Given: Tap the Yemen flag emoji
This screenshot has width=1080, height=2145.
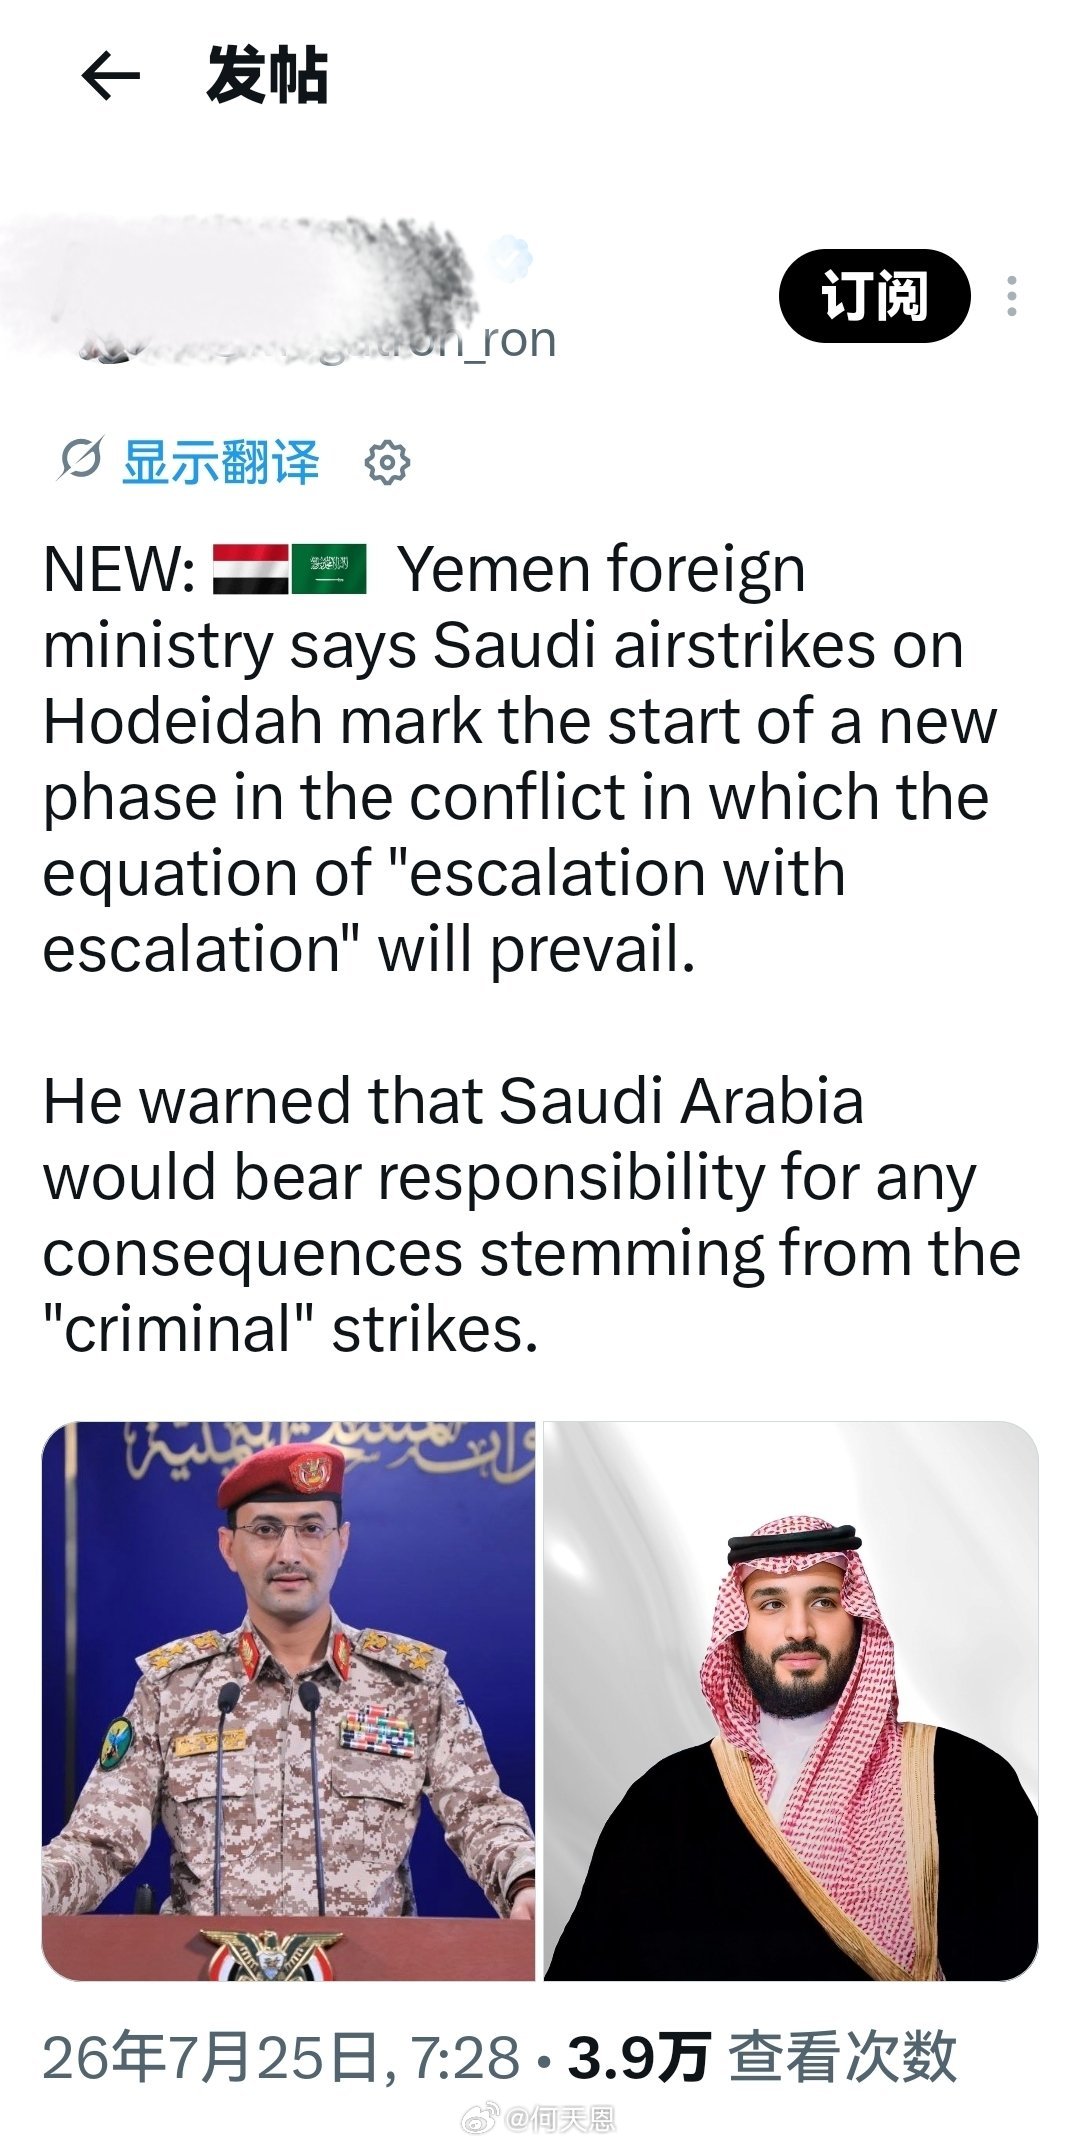Looking at the screenshot, I should (250, 569).
